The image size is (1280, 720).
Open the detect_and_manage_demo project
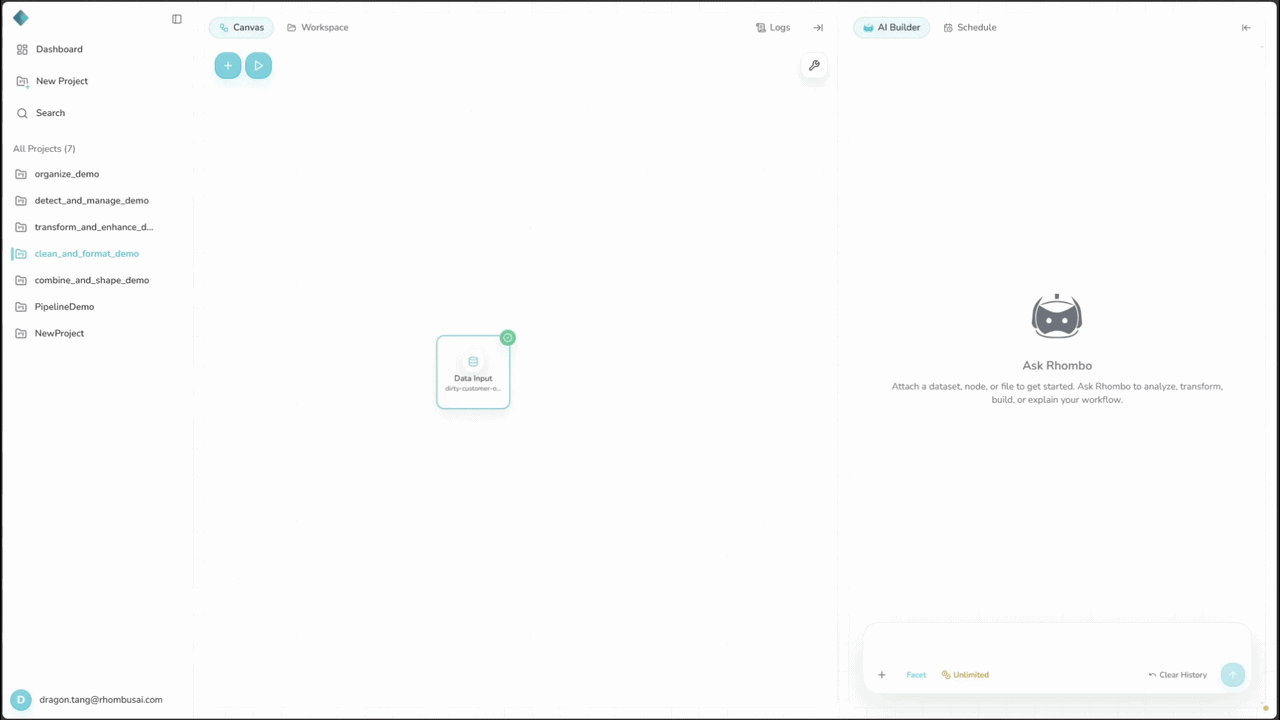coord(91,201)
